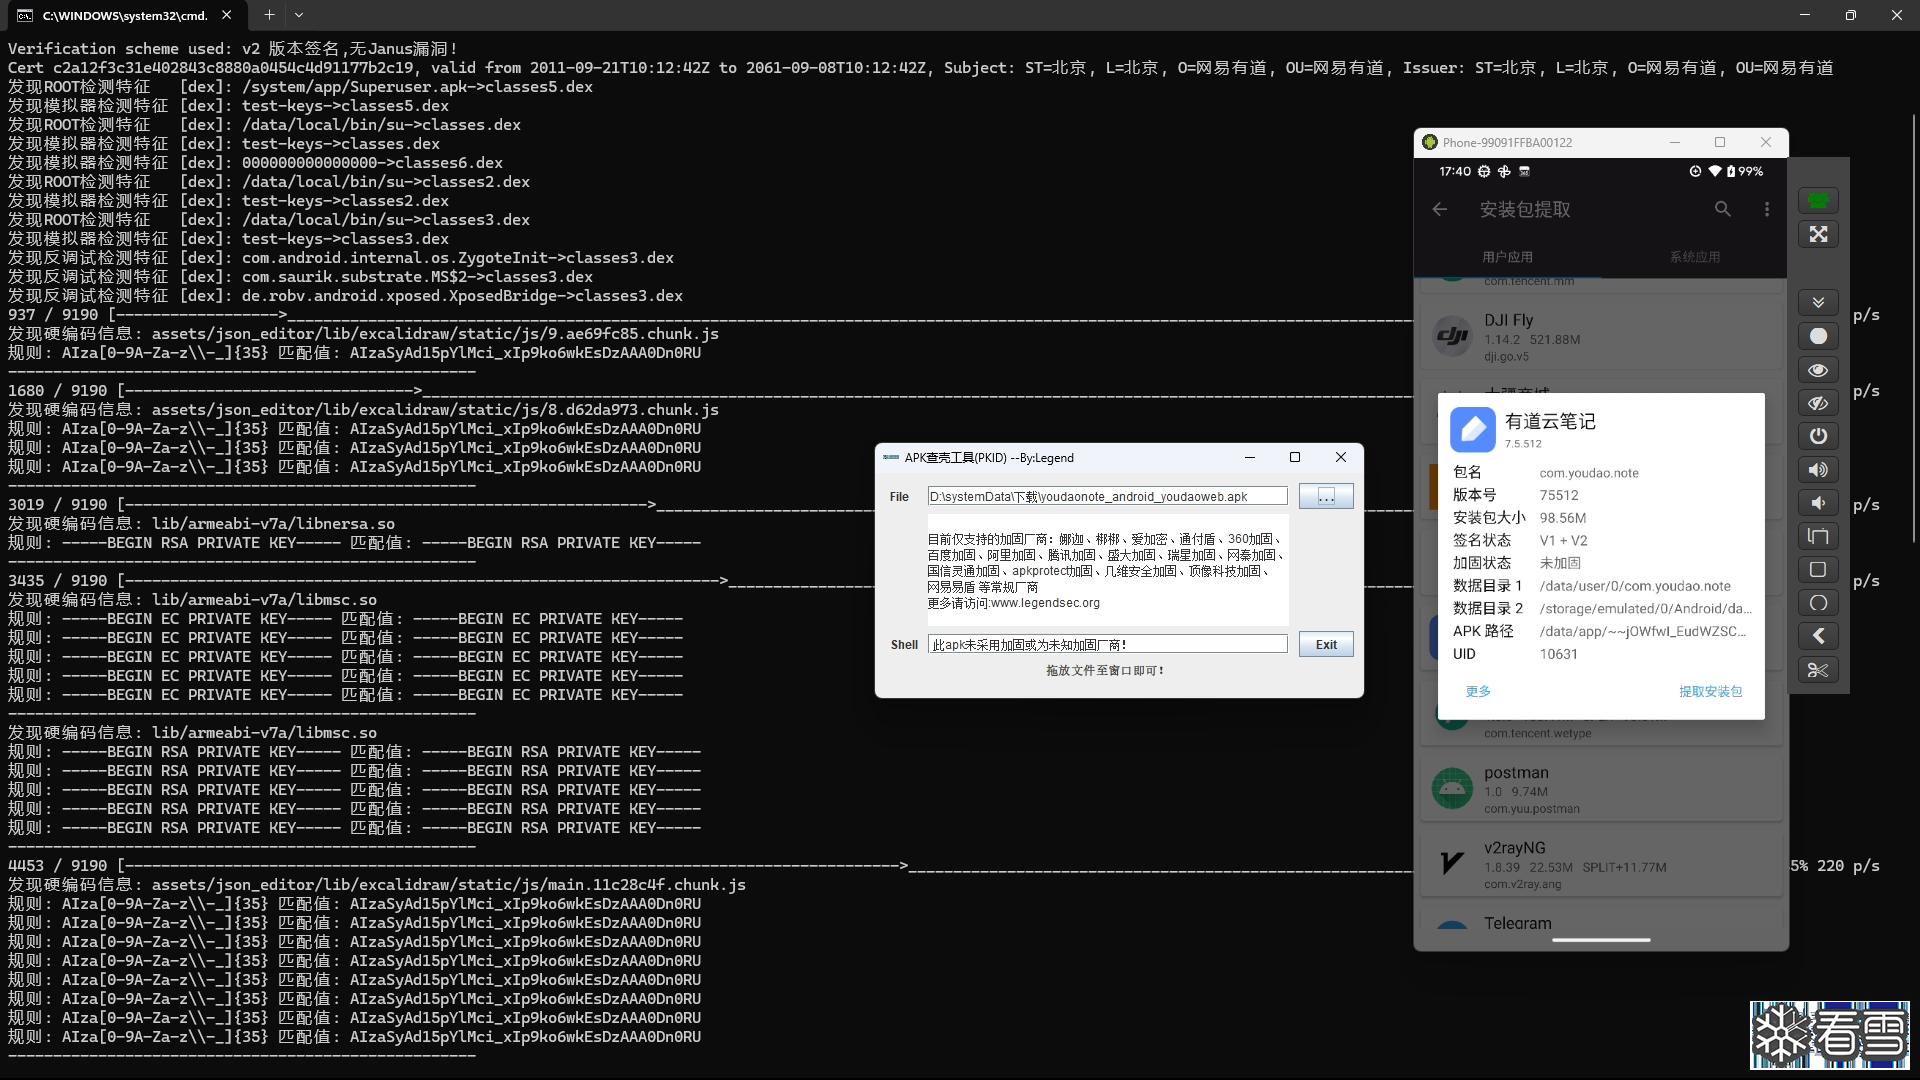
Task: Switch to the 系统应用 tab
Action: pos(1694,257)
